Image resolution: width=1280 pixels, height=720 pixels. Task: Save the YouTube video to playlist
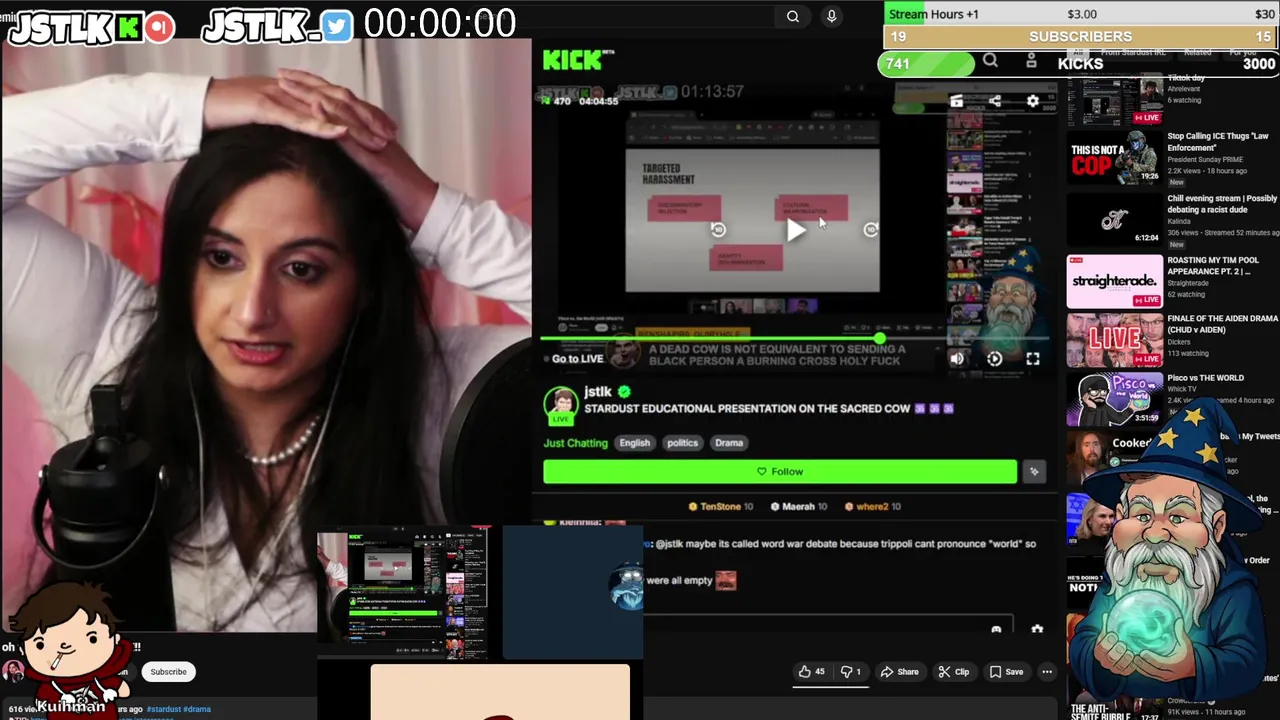(1006, 672)
